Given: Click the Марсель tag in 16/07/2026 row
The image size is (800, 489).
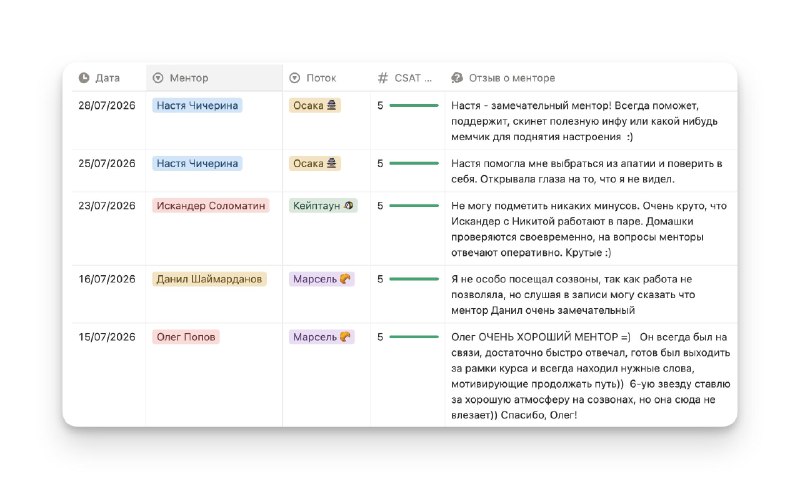Looking at the screenshot, I should click(x=321, y=279).
